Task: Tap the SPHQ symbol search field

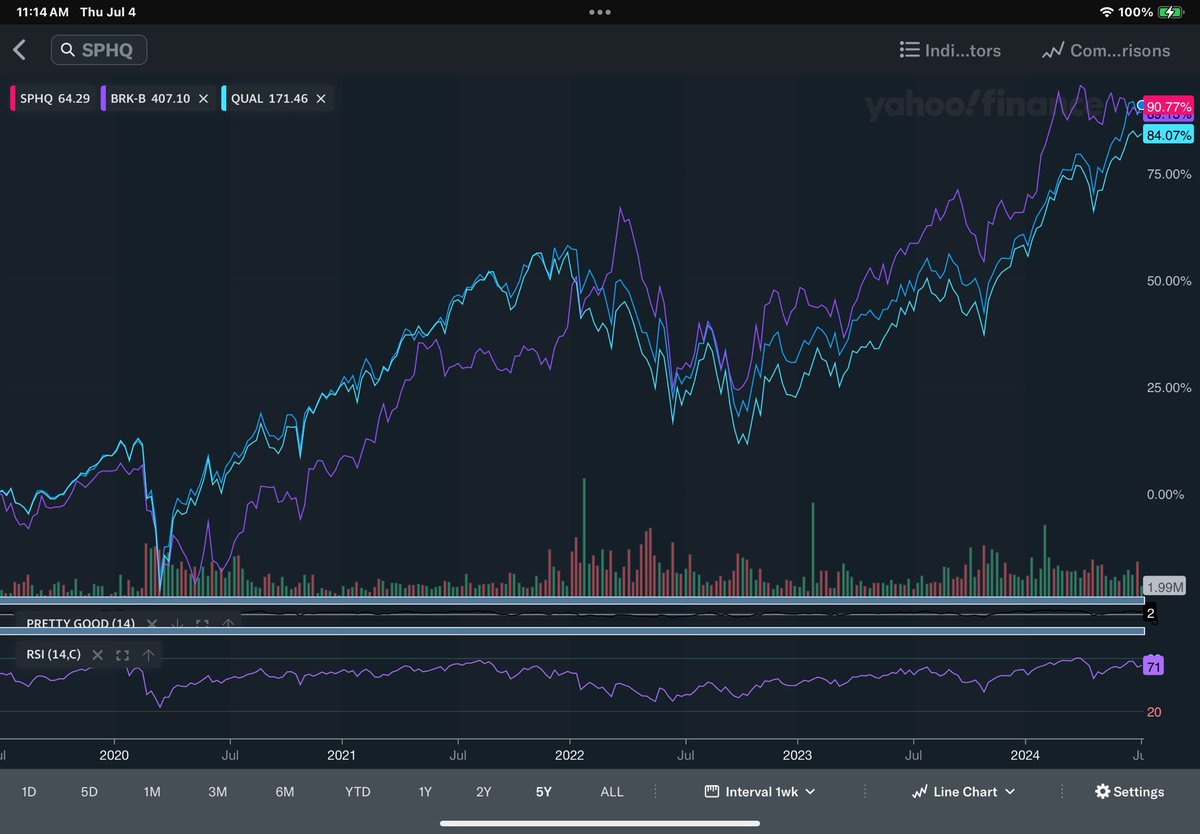Action: [99, 50]
